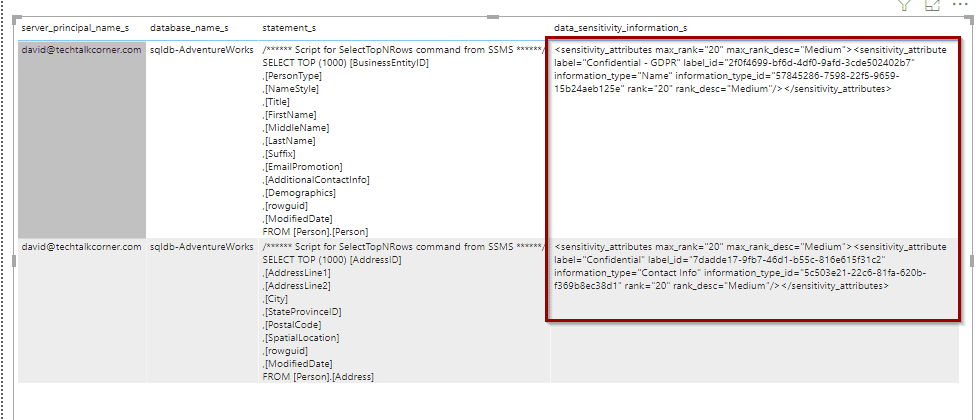Click the right-middle edge handle of the visual
Screen dimensions: 978x420
pyautogui.click(x=972, y=261)
